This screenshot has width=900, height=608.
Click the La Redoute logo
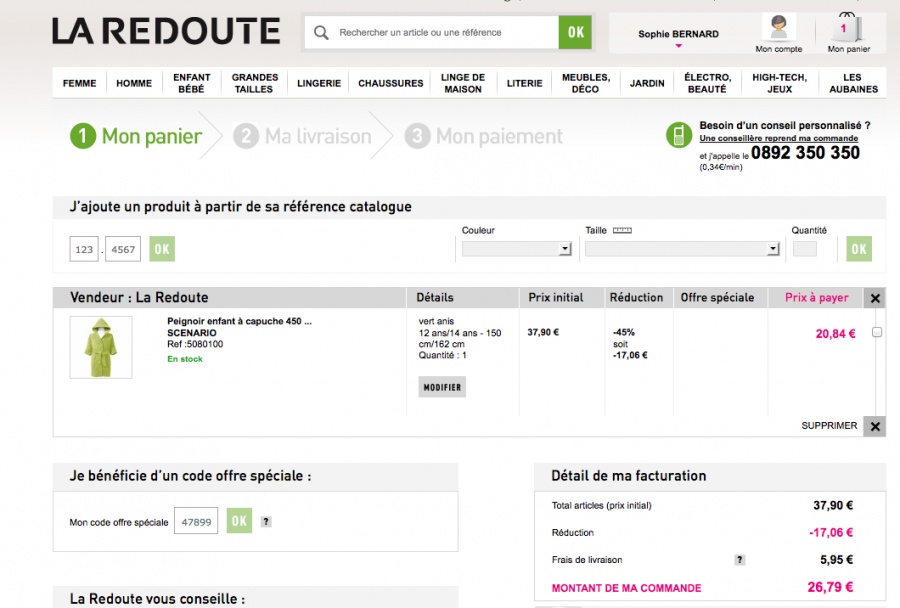(166, 31)
